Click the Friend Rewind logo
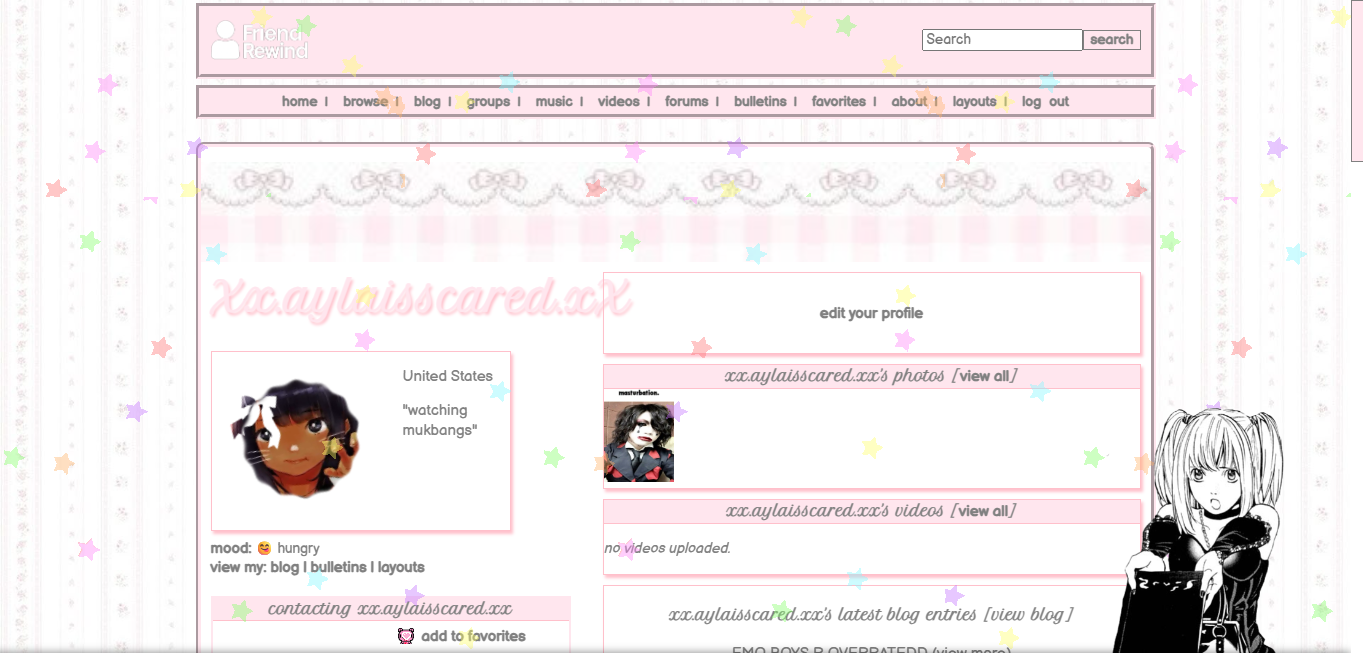 click(x=260, y=40)
